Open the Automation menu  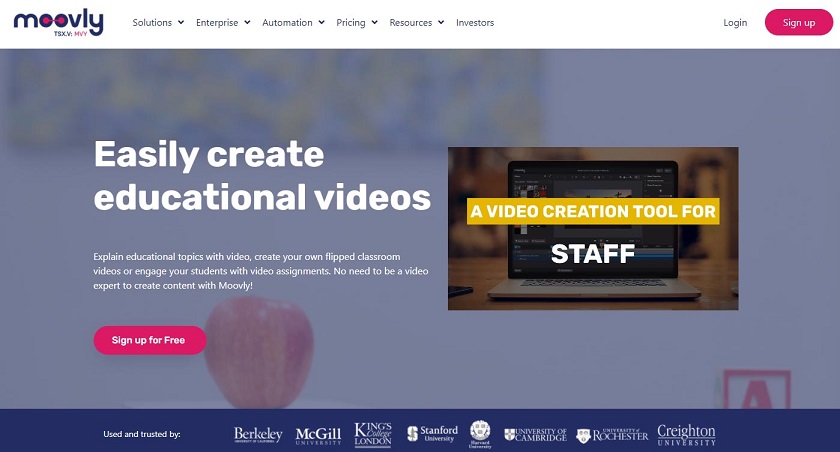[x=287, y=22]
